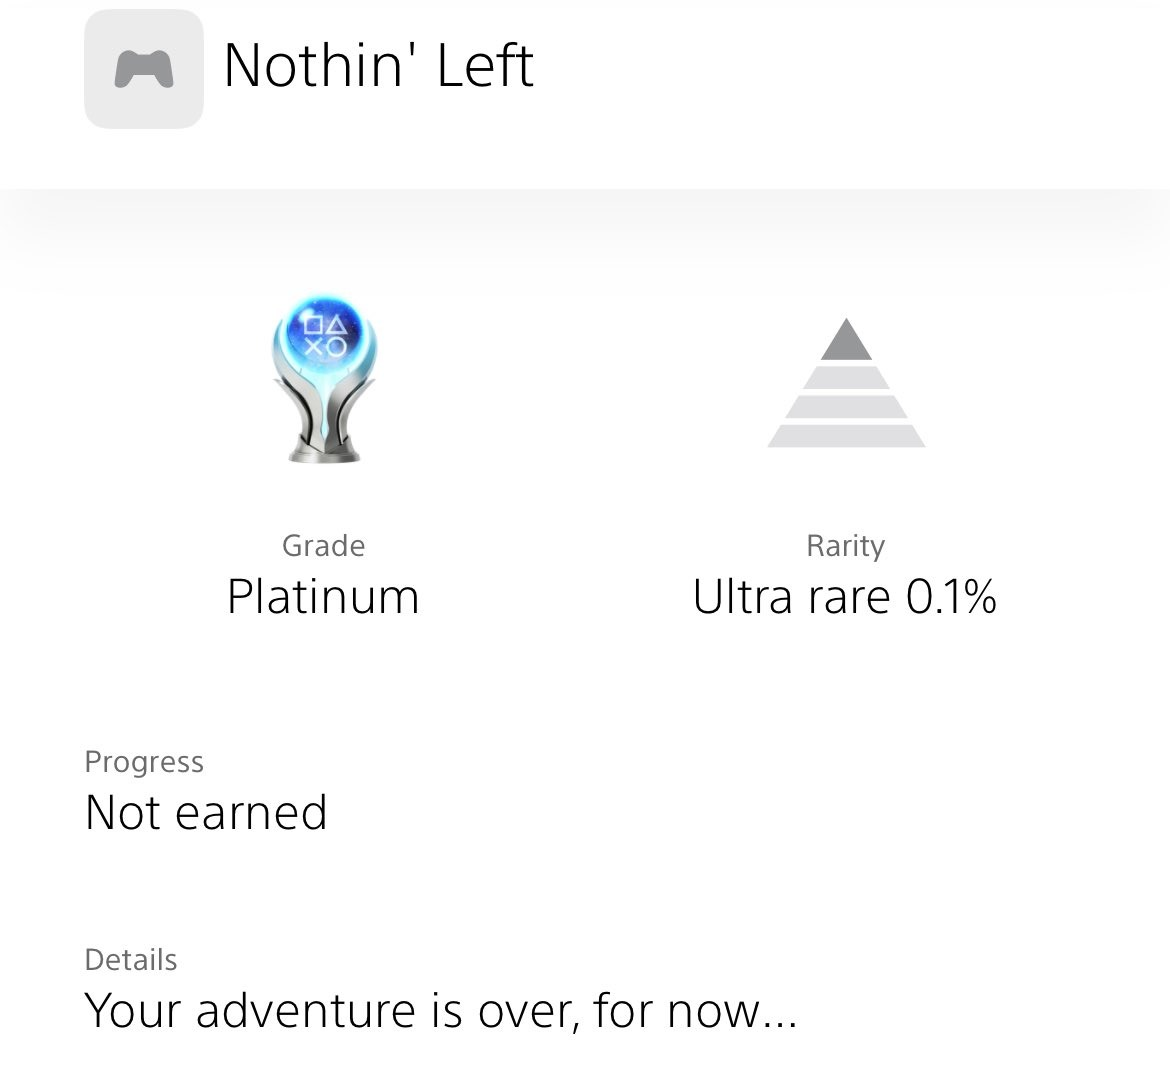Viewport: 1170px width, 1087px height.
Task: Click the "Your adventure is over" description
Action: [440, 1010]
